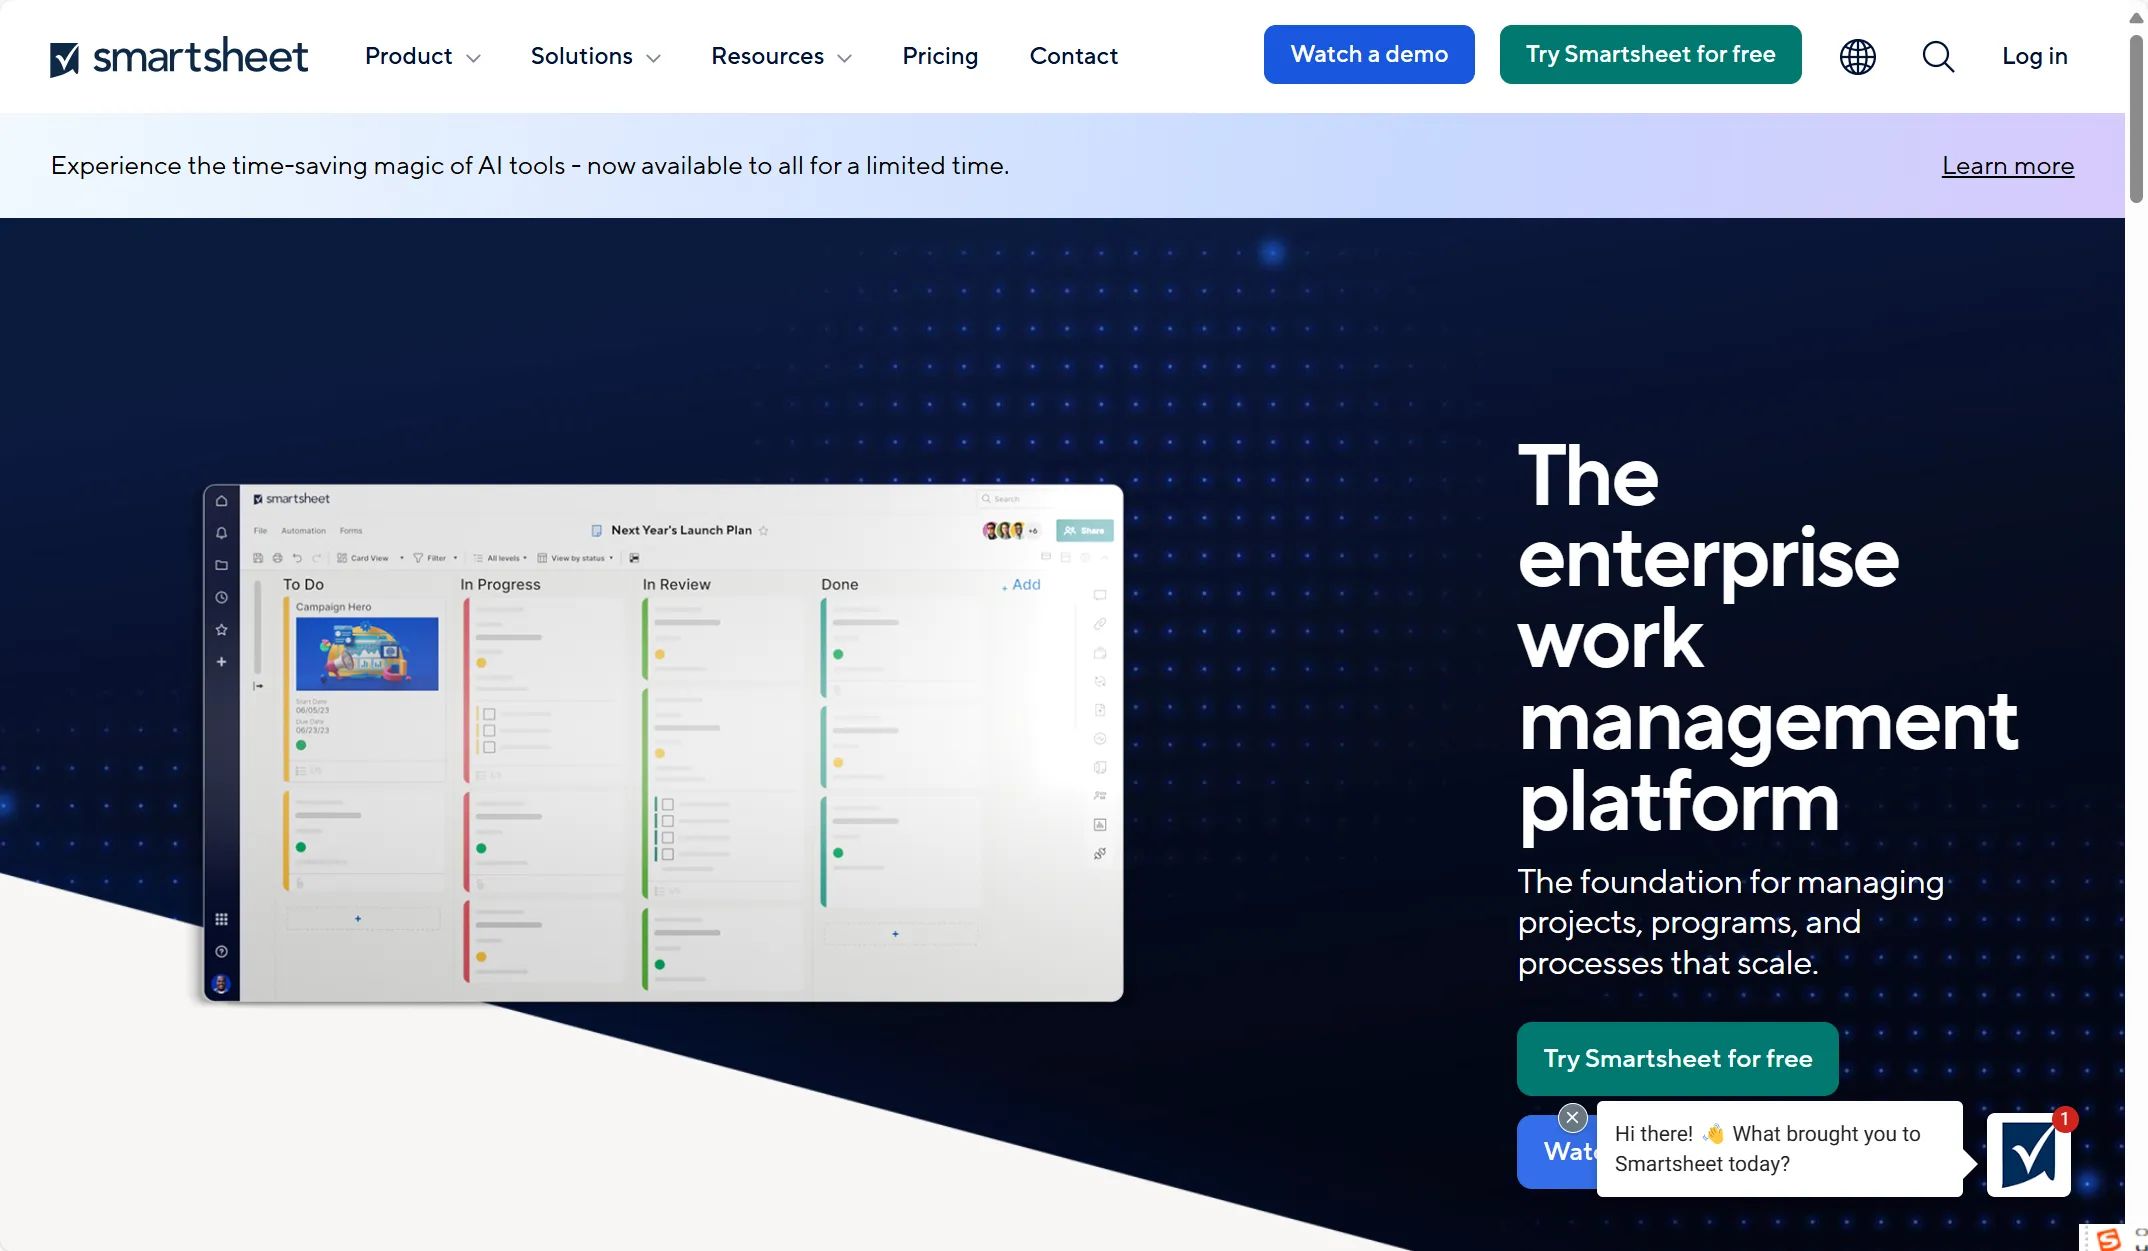Open the Smartsheet chat widget icon
Viewport: 2148px width, 1251px height.
pyautogui.click(x=2028, y=1155)
